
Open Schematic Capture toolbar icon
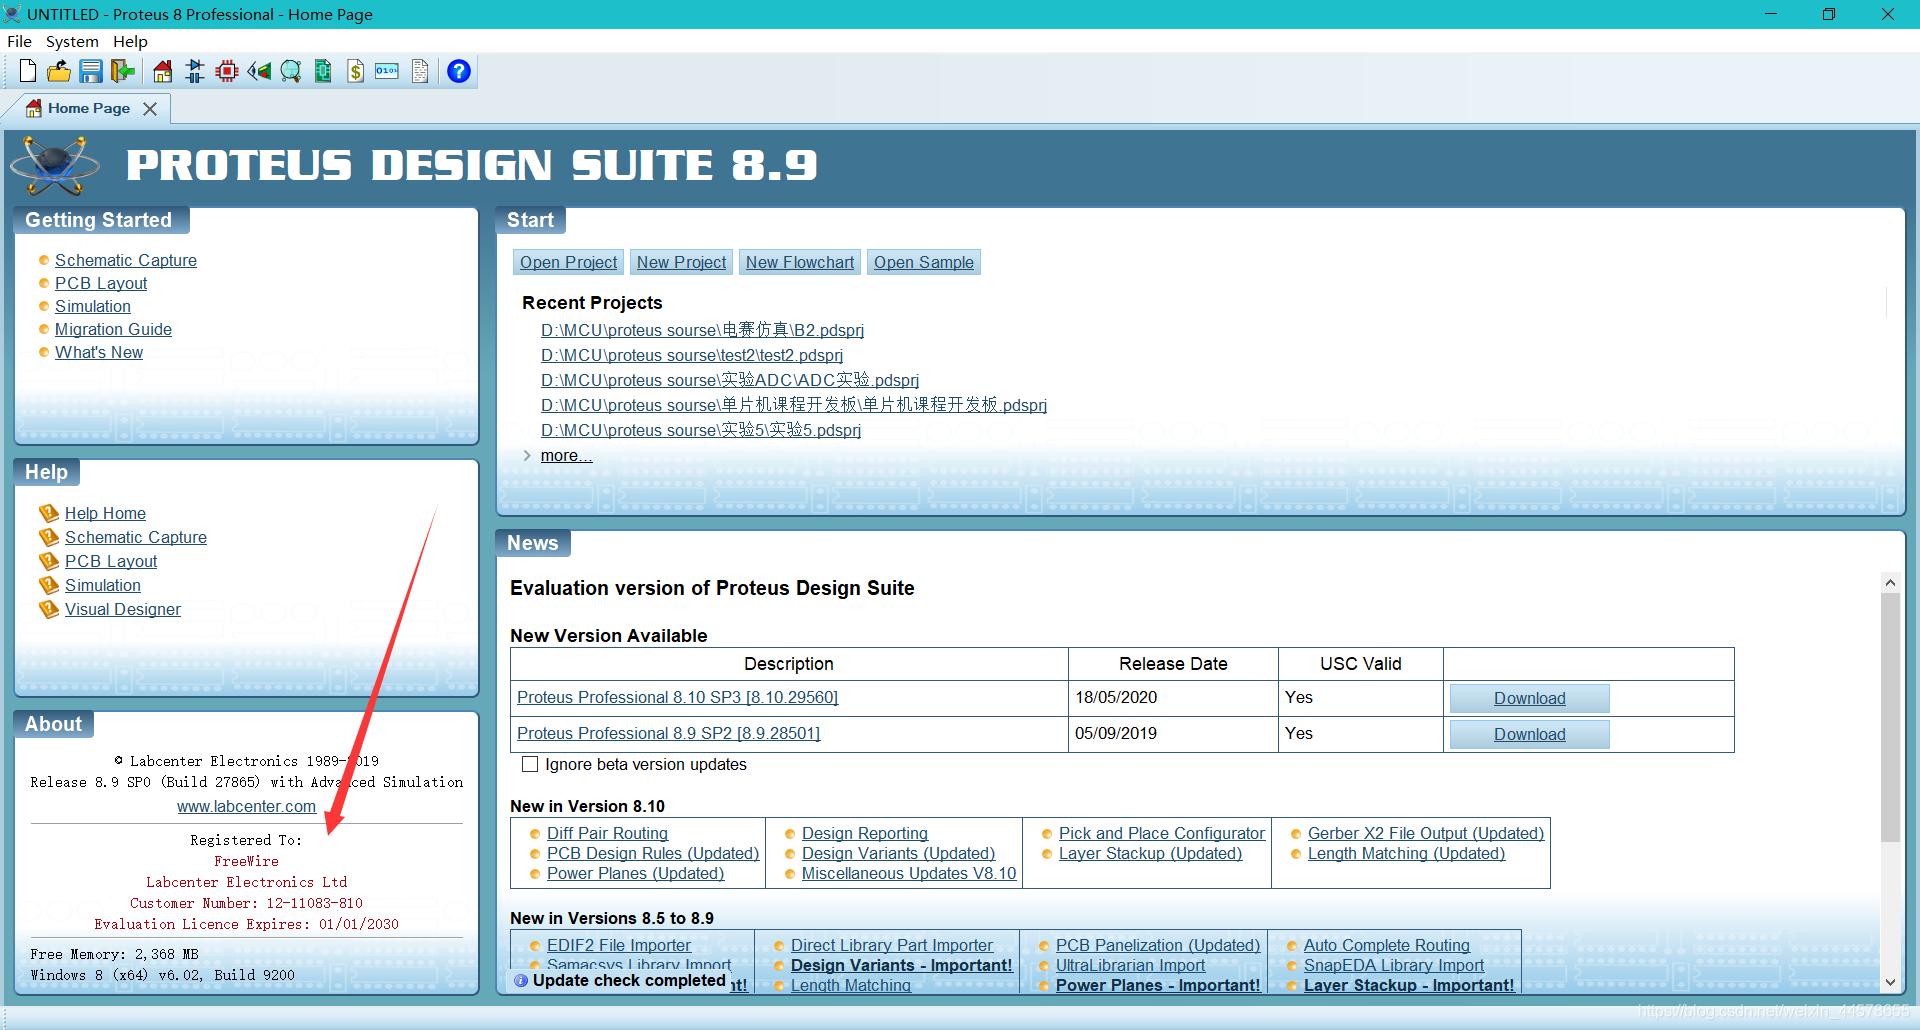[x=195, y=71]
